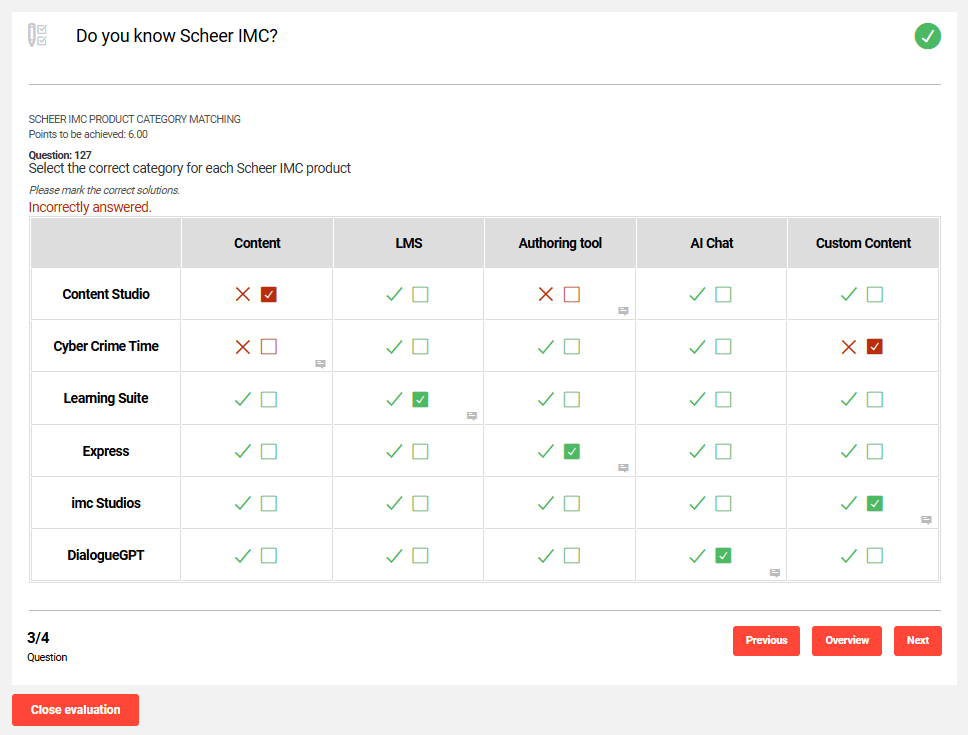Toggle Express LMS checkbox

(420, 451)
